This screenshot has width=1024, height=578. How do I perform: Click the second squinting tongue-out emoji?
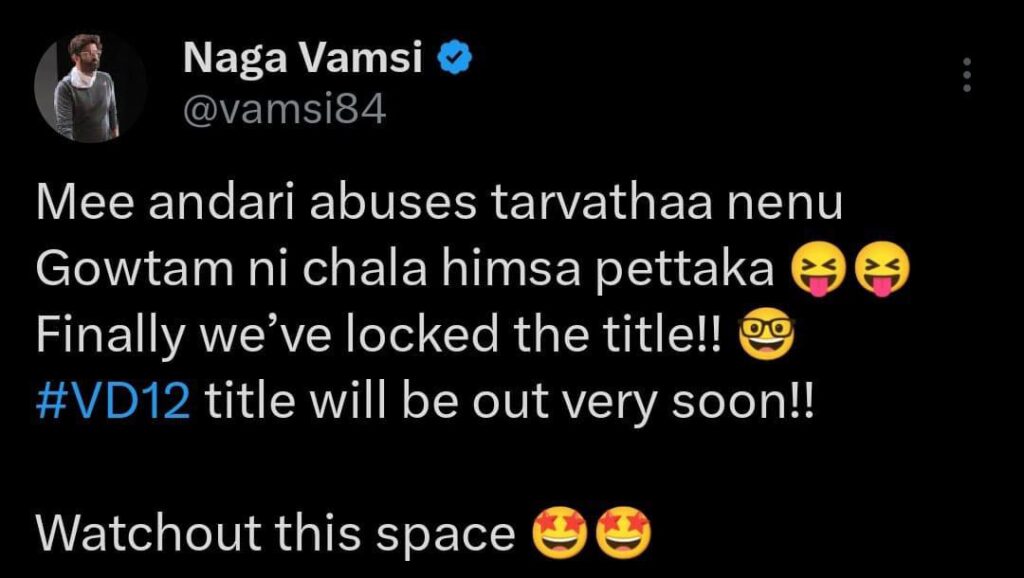(x=882, y=275)
